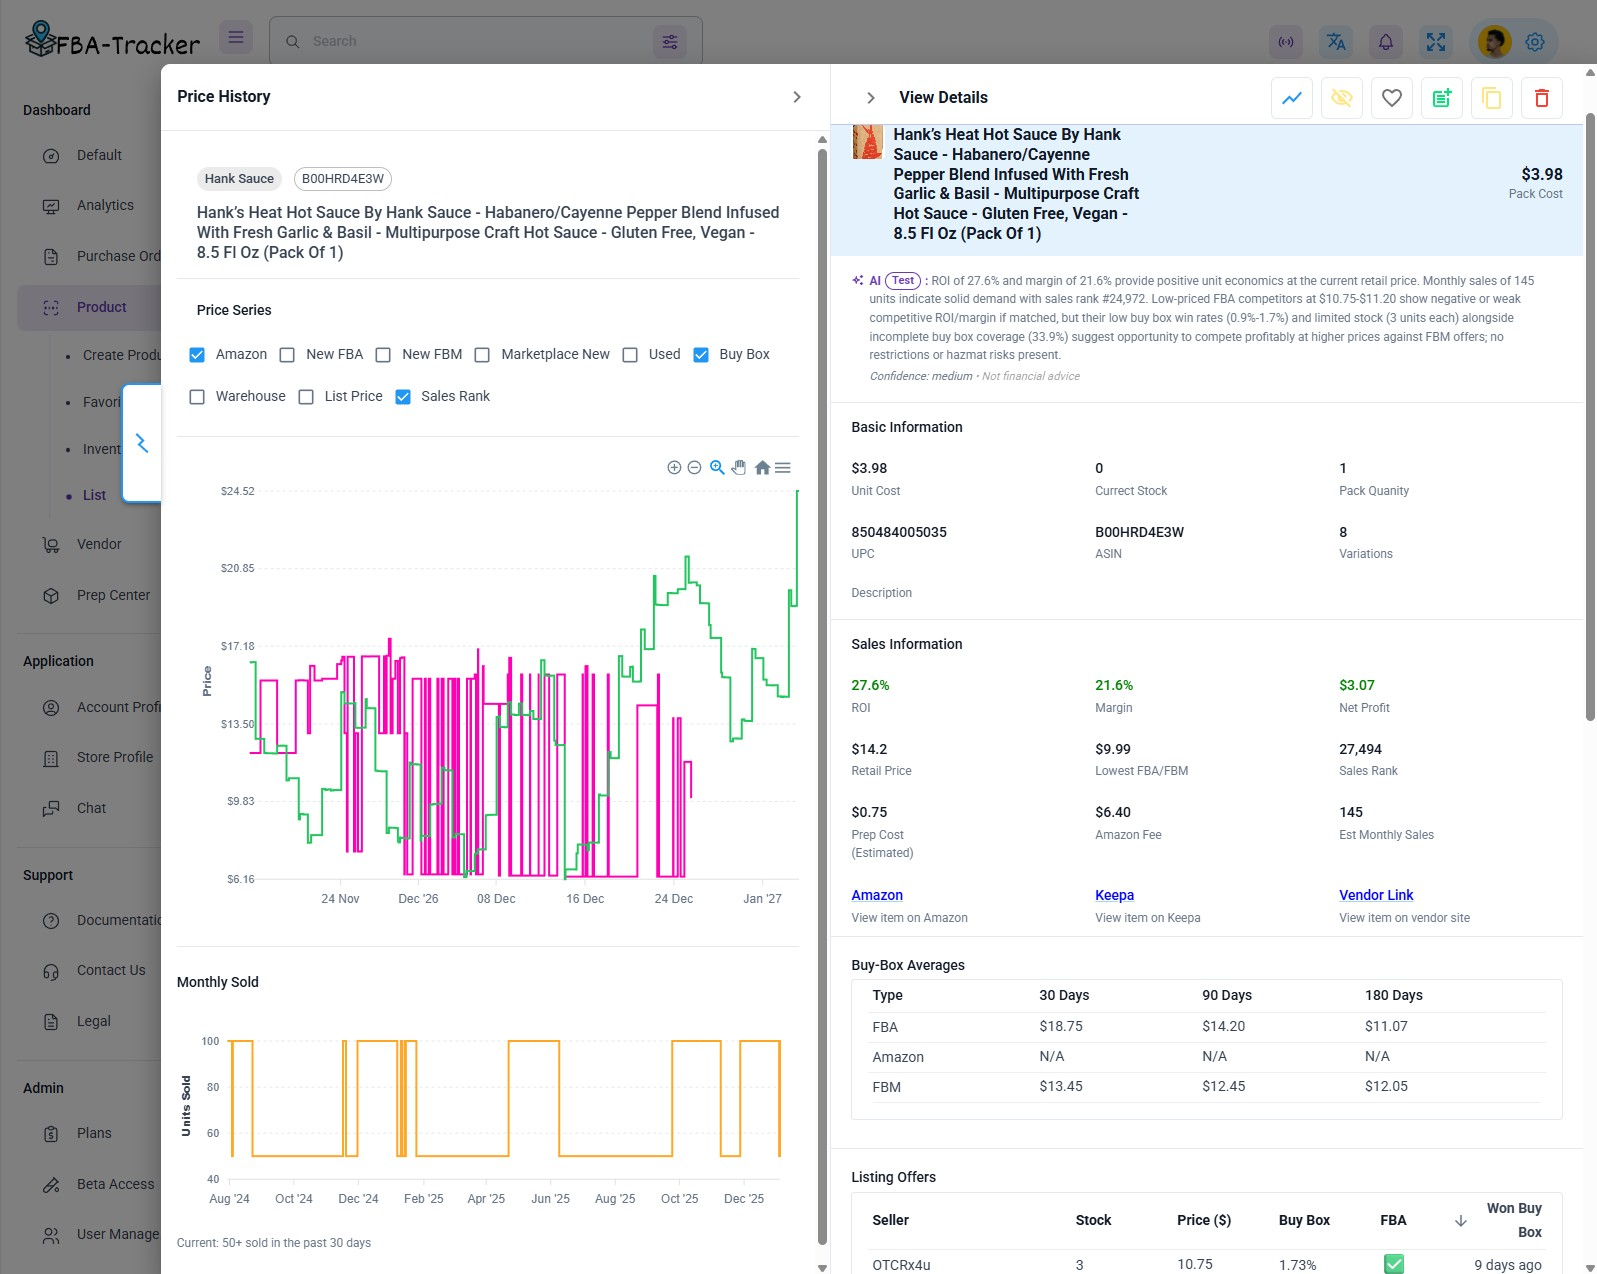
Task: Open the Vendor Link
Action: (x=1376, y=896)
